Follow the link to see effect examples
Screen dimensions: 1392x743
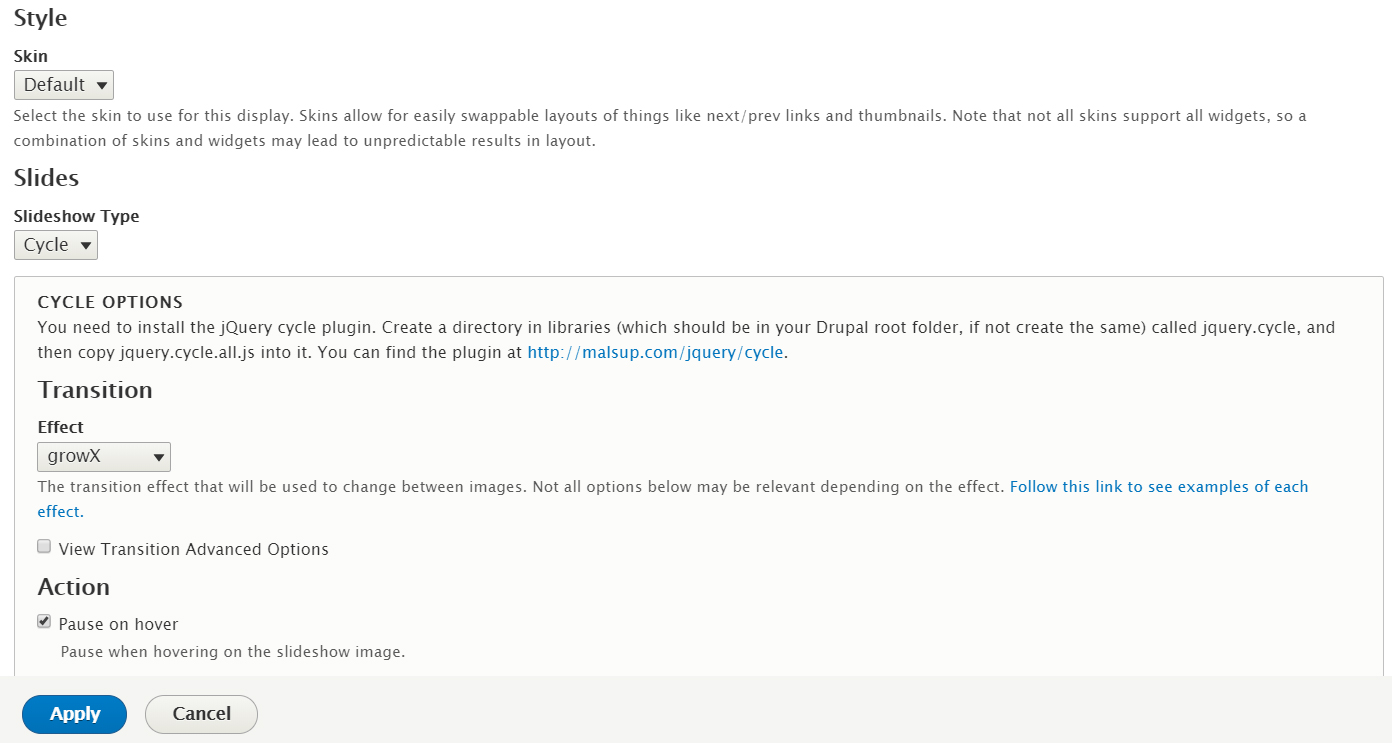click(1158, 487)
